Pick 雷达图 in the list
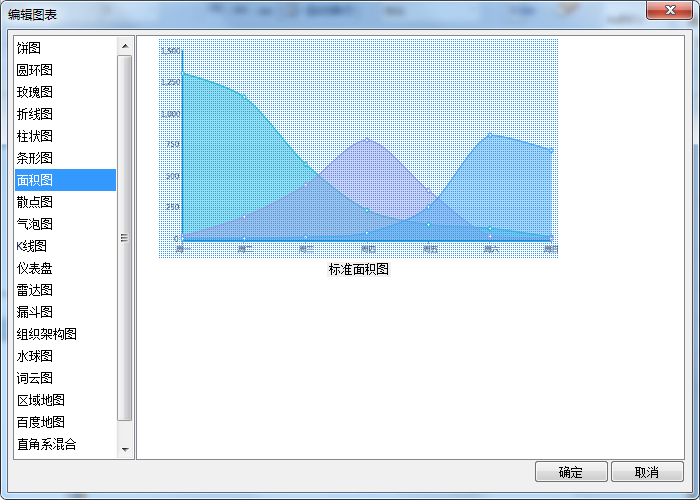Screen dimensions: 700x500 [x=35, y=290]
